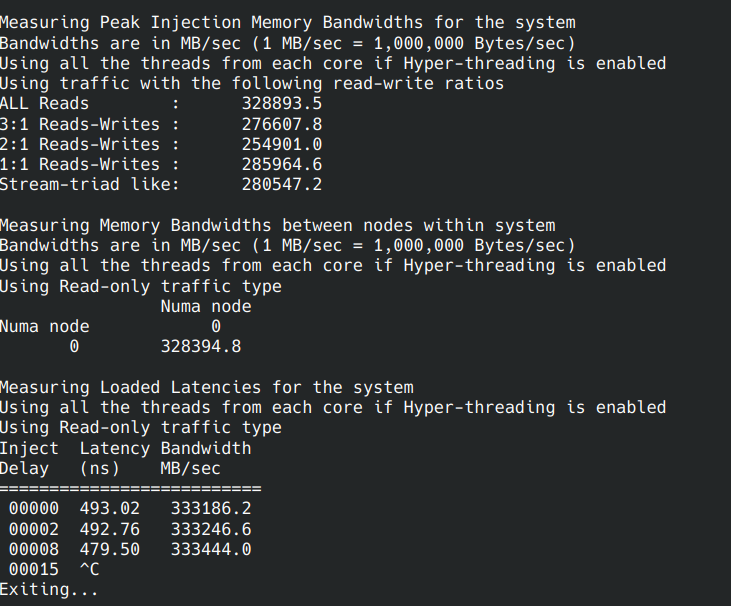
Task: Click the latency value 493.02
Action: point(110,508)
